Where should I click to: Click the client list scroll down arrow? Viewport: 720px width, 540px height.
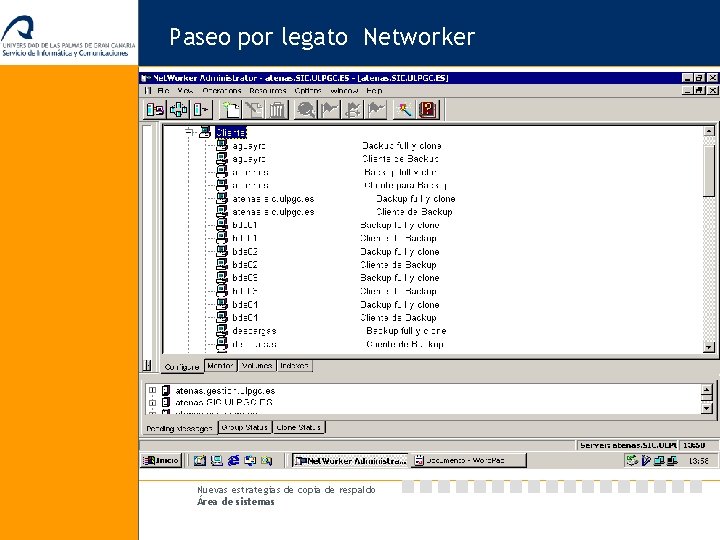coord(709,348)
